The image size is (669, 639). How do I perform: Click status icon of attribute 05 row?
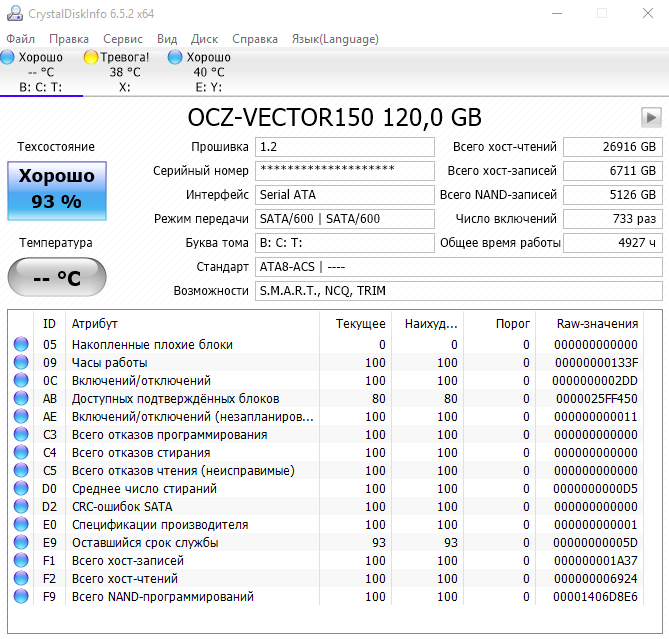(21, 344)
